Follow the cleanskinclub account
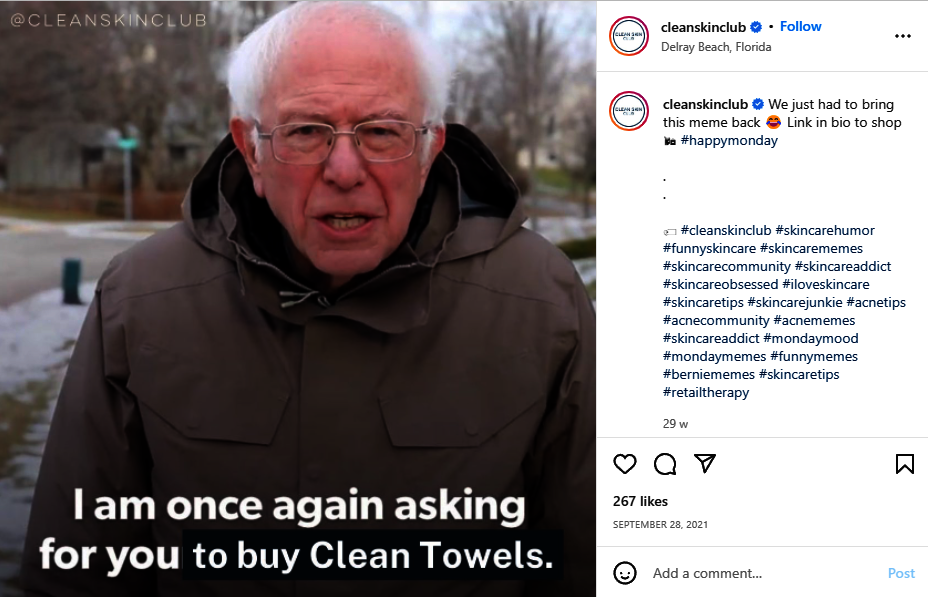This screenshot has width=928, height=597. [800, 27]
